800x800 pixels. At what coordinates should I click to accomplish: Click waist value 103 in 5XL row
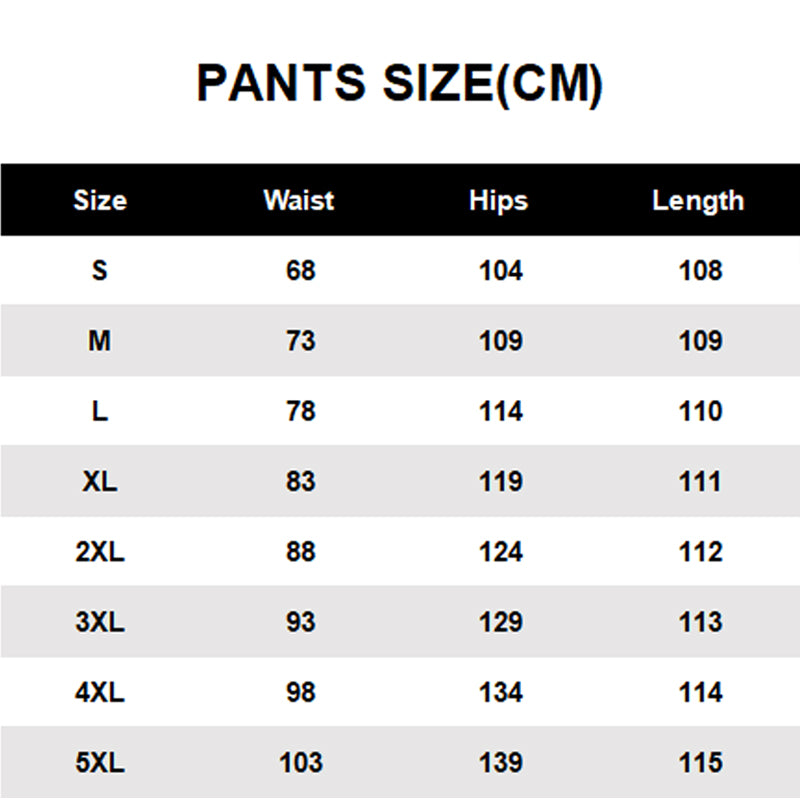(x=301, y=763)
